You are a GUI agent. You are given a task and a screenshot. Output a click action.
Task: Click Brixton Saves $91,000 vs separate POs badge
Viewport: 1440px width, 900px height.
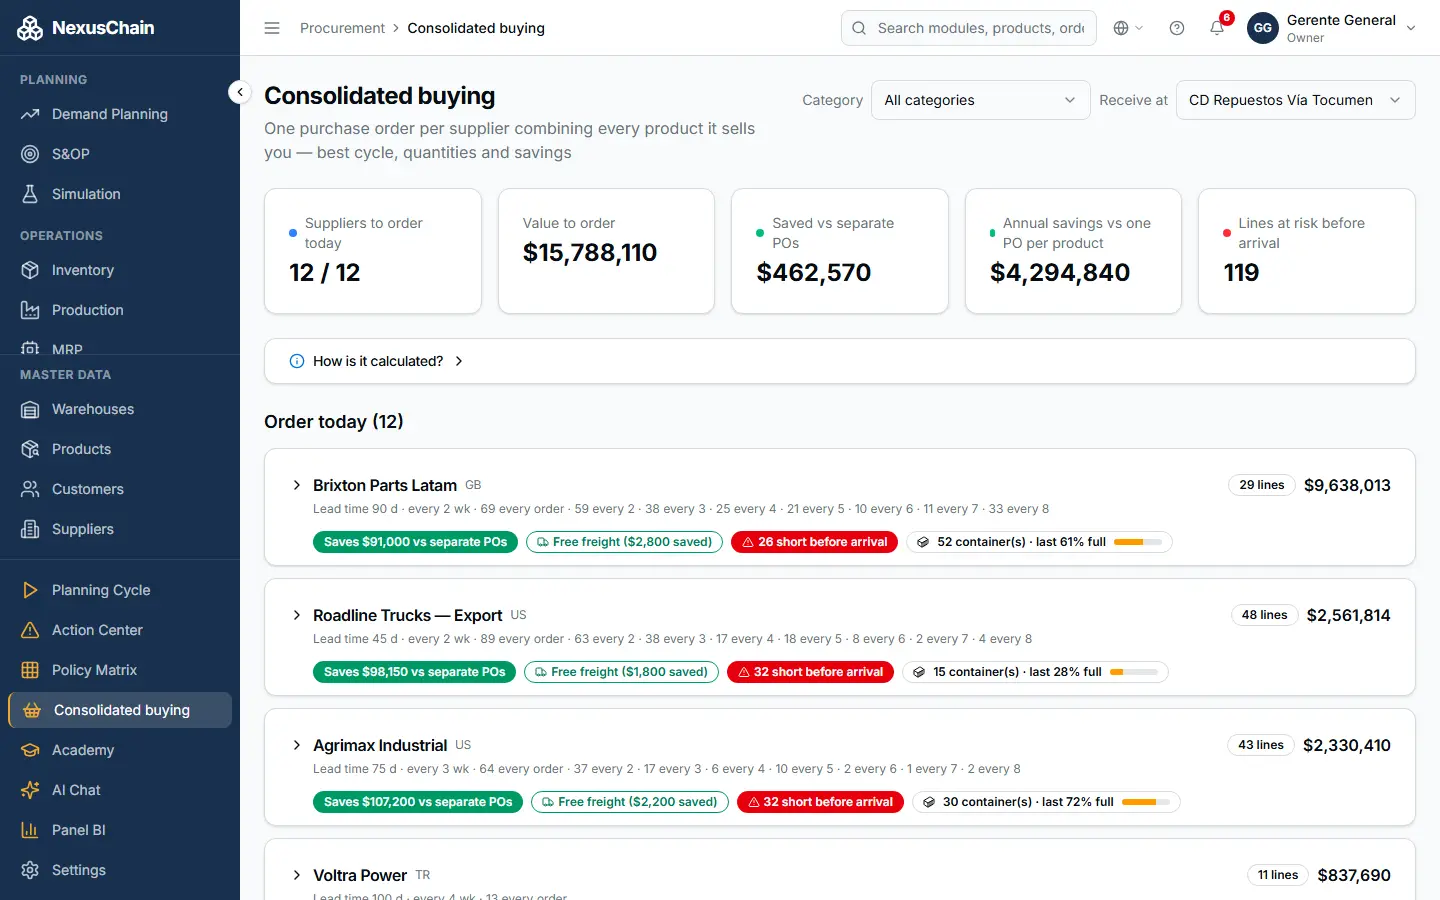point(415,542)
